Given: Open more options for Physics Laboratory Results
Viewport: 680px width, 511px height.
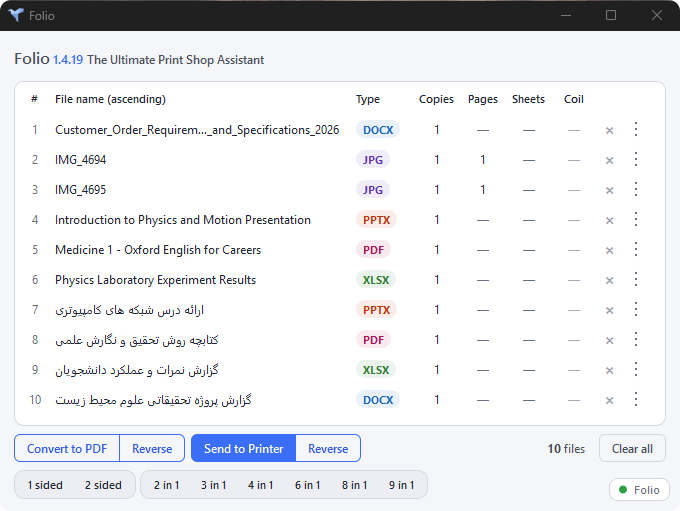Looking at the screenshot, I should 636,279.
